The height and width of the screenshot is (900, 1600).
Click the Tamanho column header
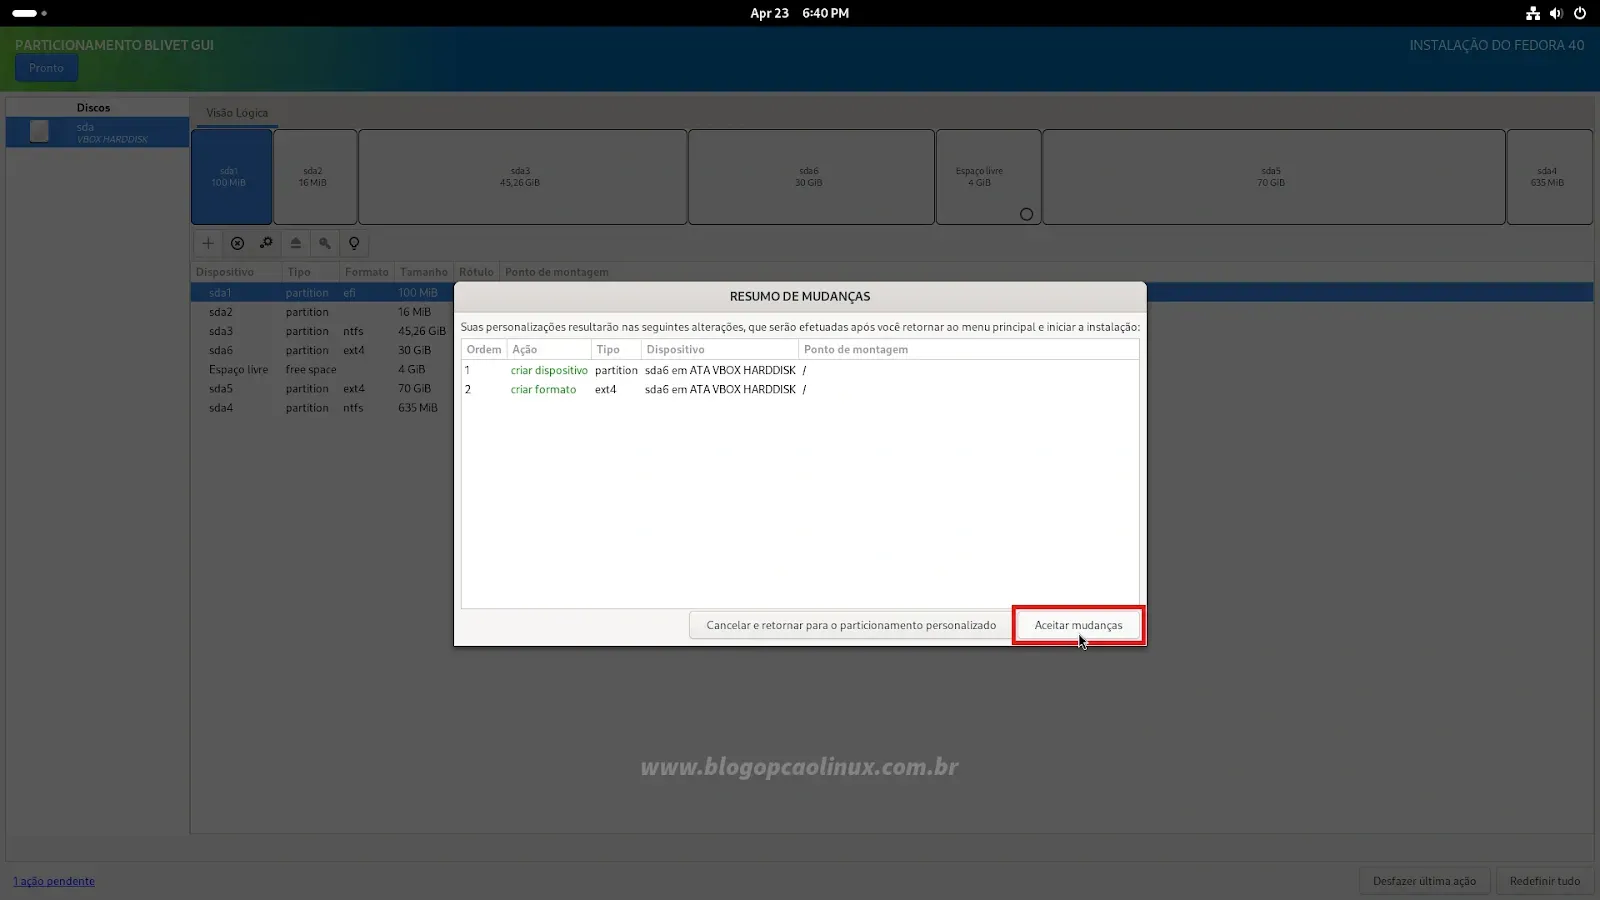(x=424, y=272)
